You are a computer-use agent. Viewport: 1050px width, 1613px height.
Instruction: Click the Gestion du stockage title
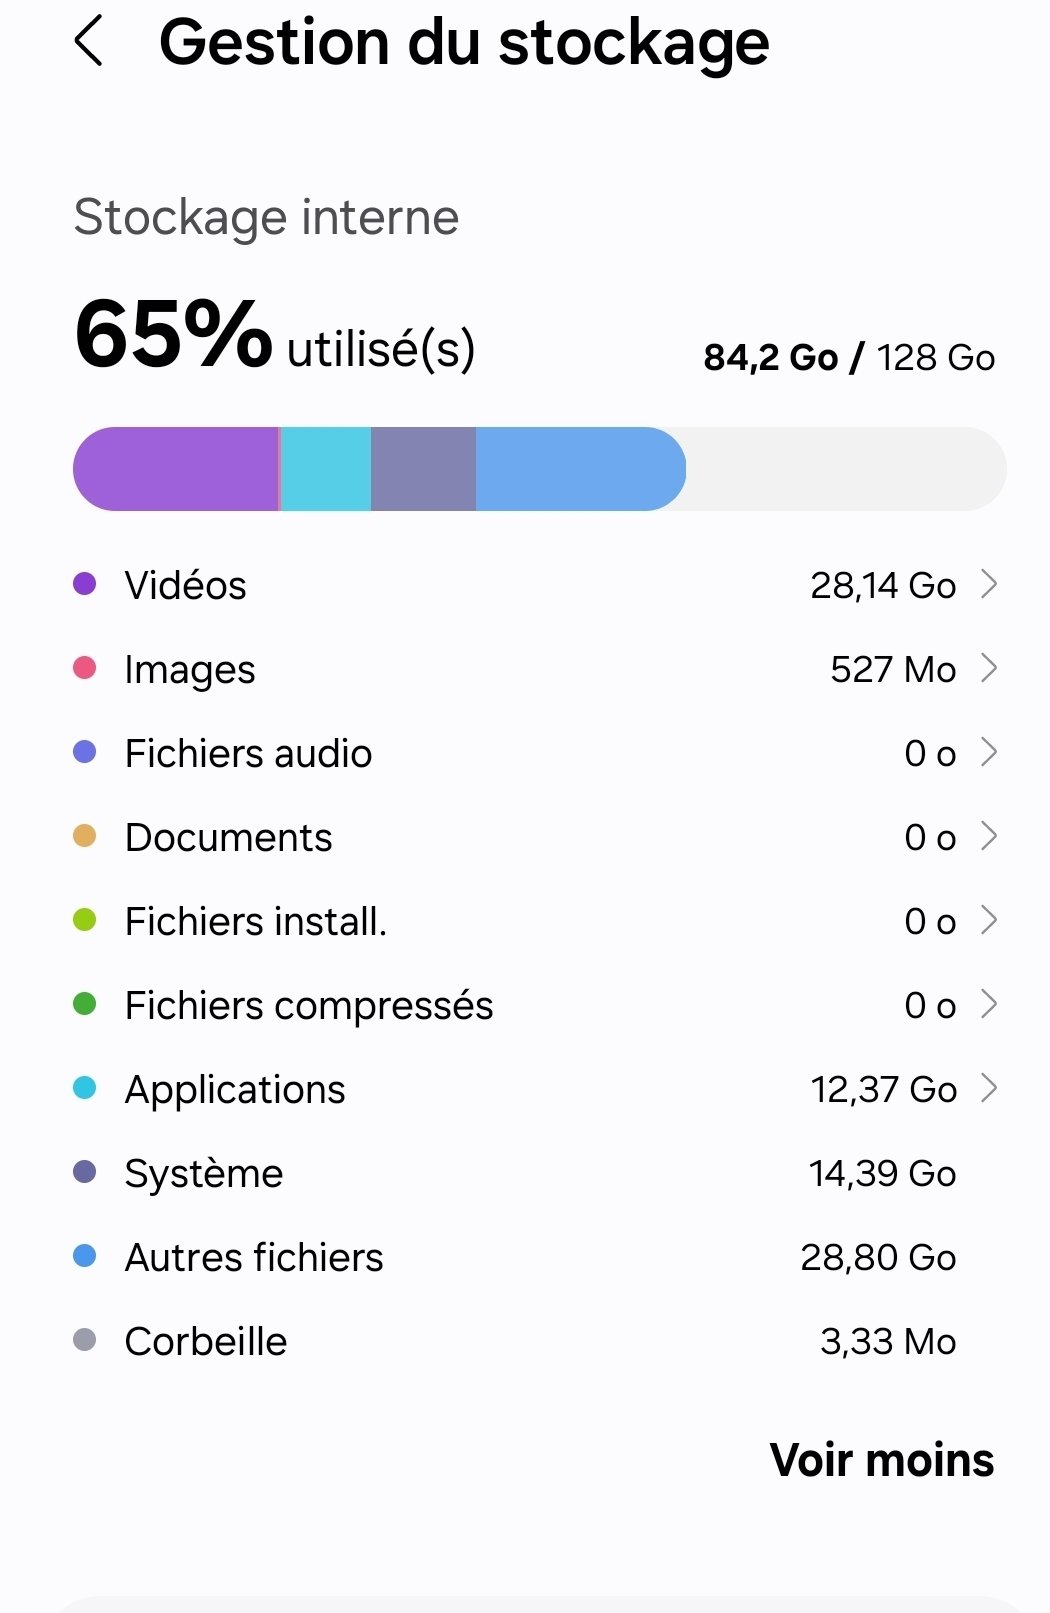click(464, 43)
